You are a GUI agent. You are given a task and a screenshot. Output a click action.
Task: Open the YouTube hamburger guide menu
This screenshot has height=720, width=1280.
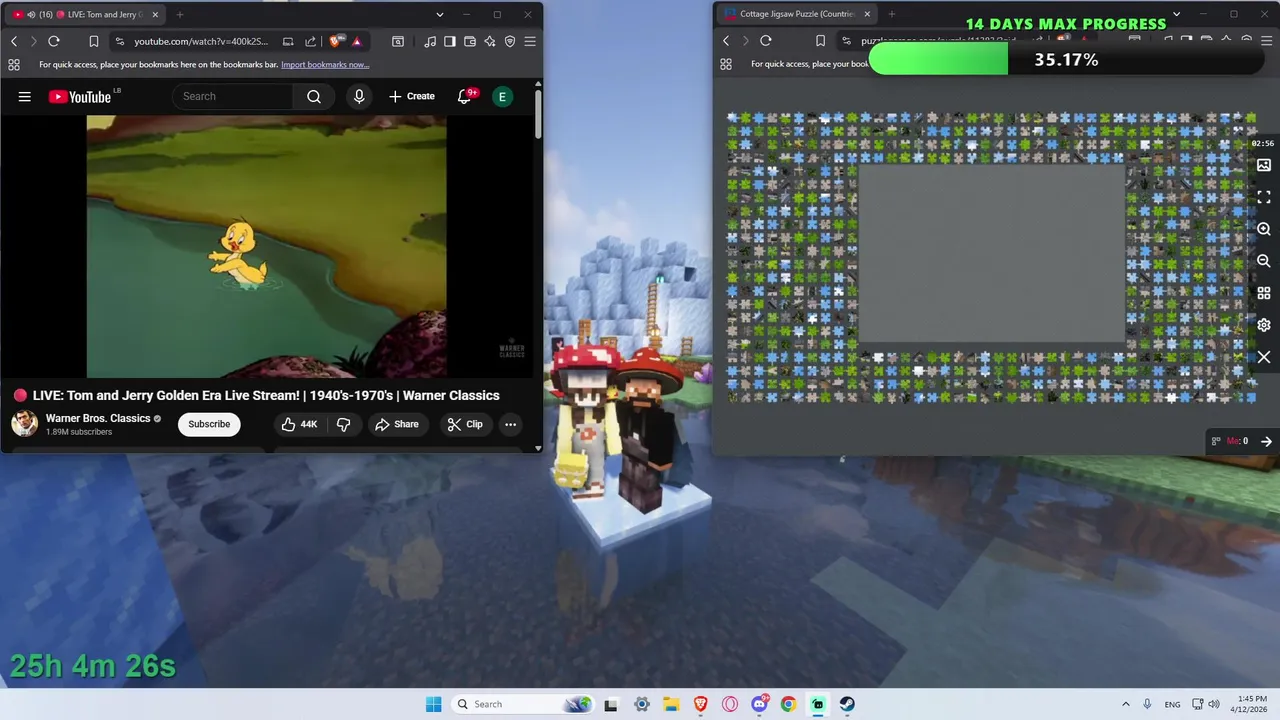(x=25, y=97)
